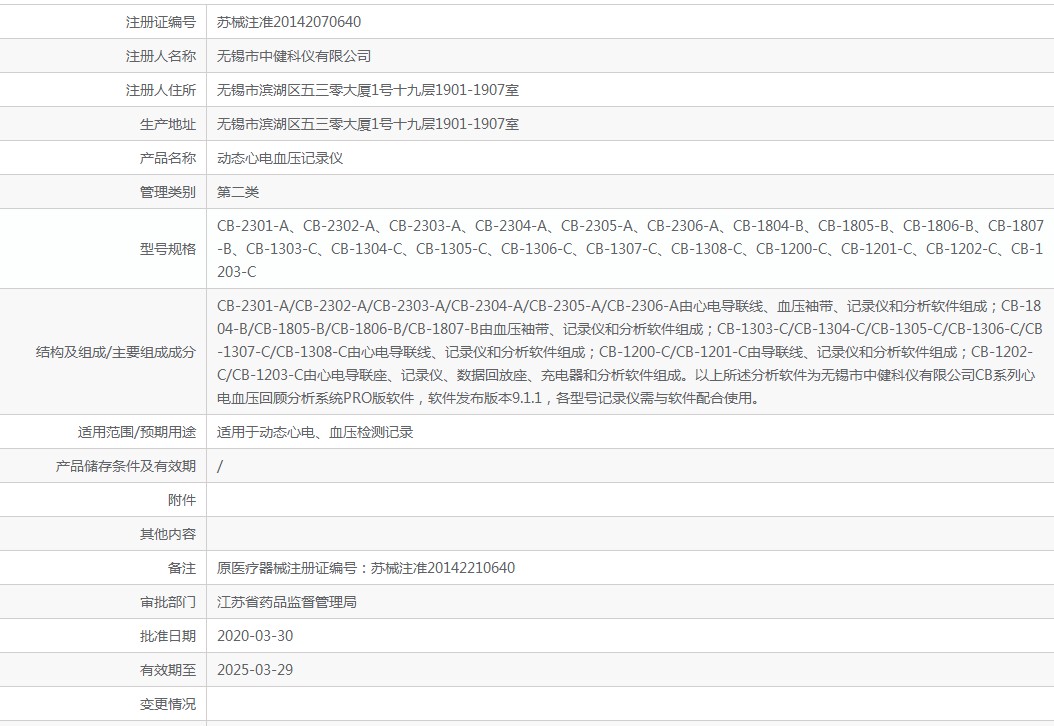
Task: Select the value 第二类
Action: tap(238, 192)
